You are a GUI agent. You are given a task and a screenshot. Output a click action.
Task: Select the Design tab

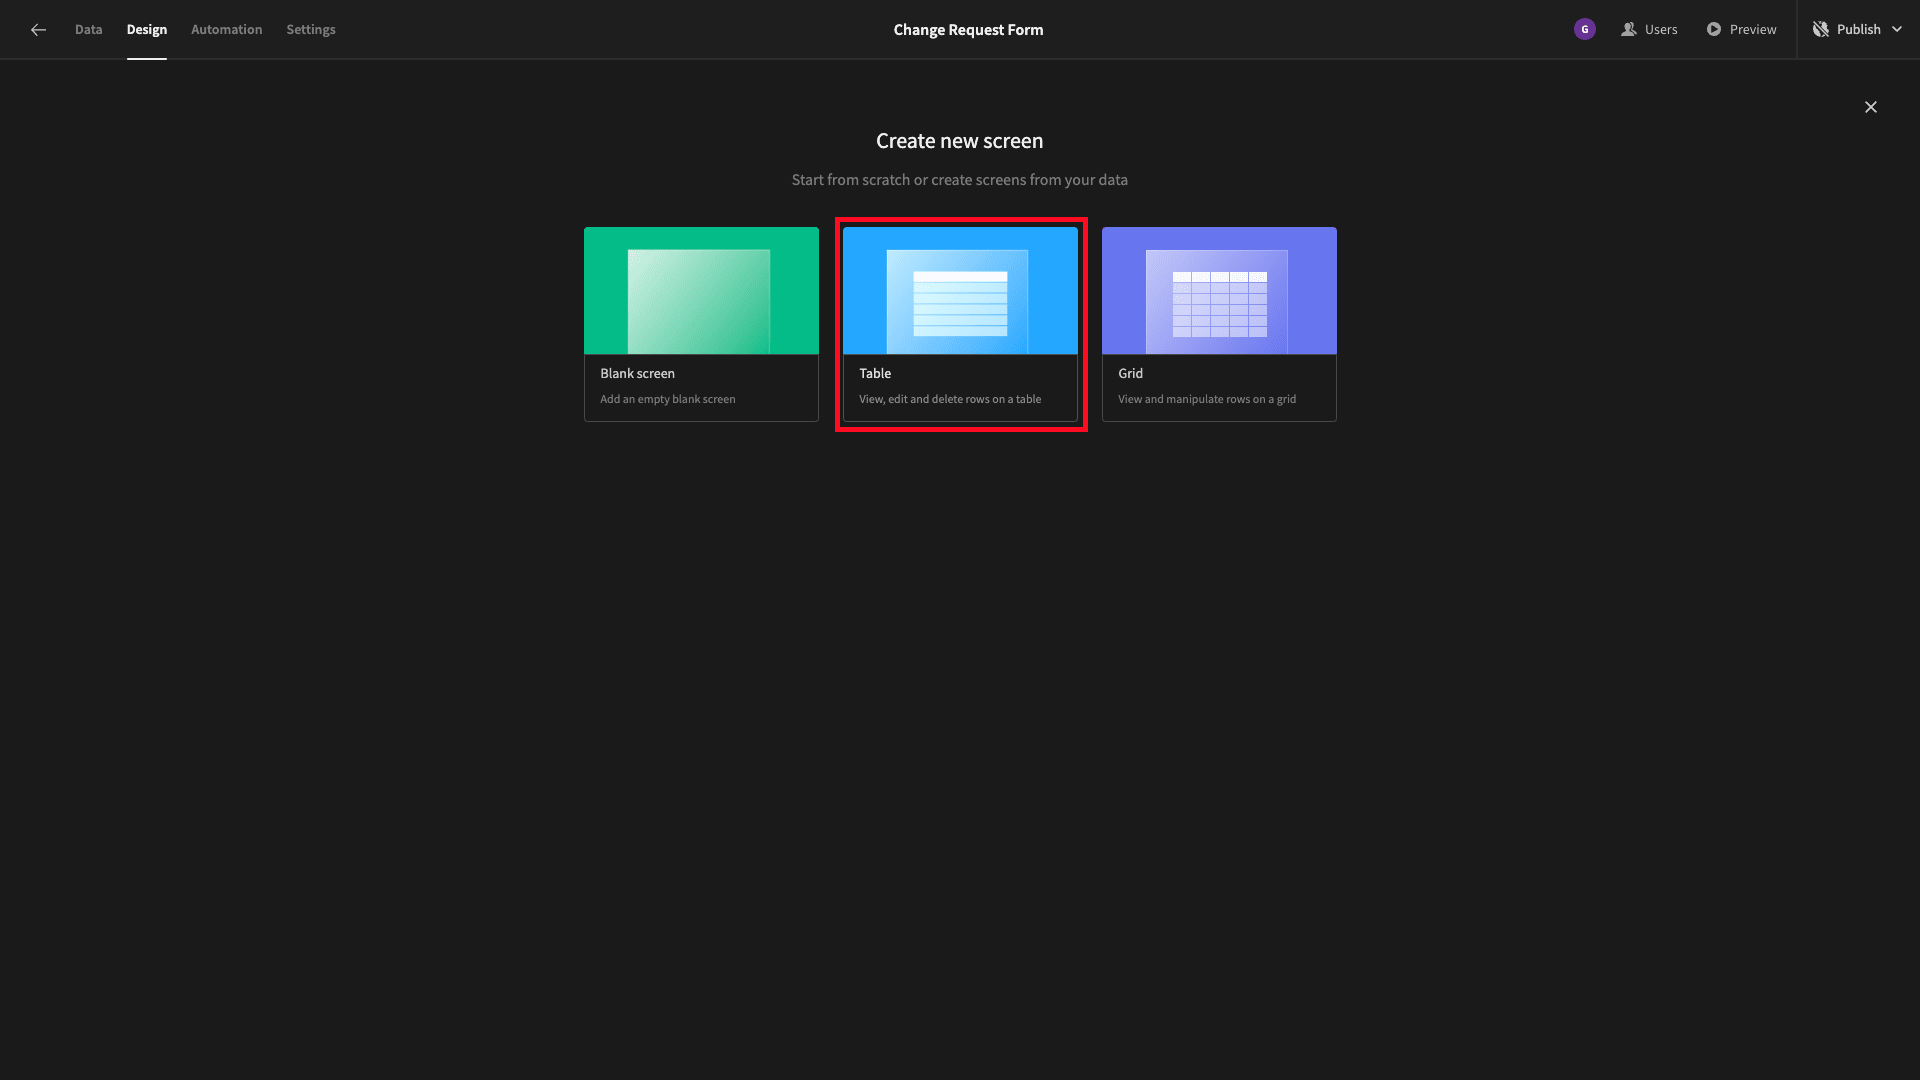(146, 29)
